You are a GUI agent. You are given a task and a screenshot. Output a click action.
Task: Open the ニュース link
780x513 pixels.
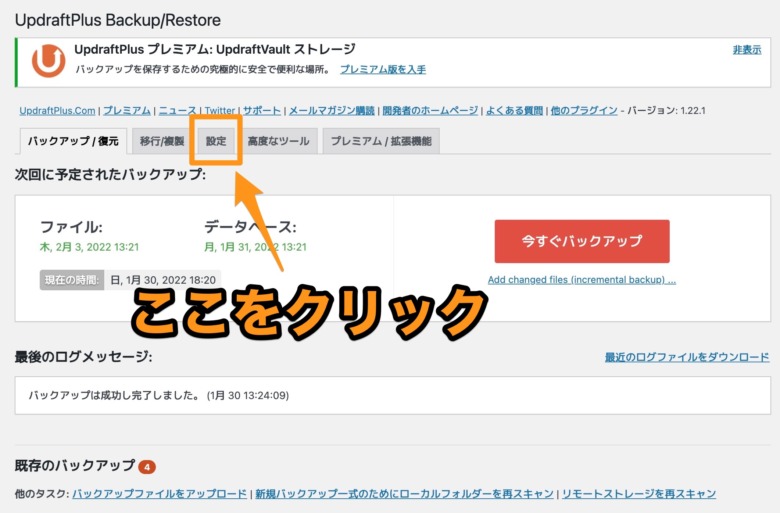pos(178,110)
